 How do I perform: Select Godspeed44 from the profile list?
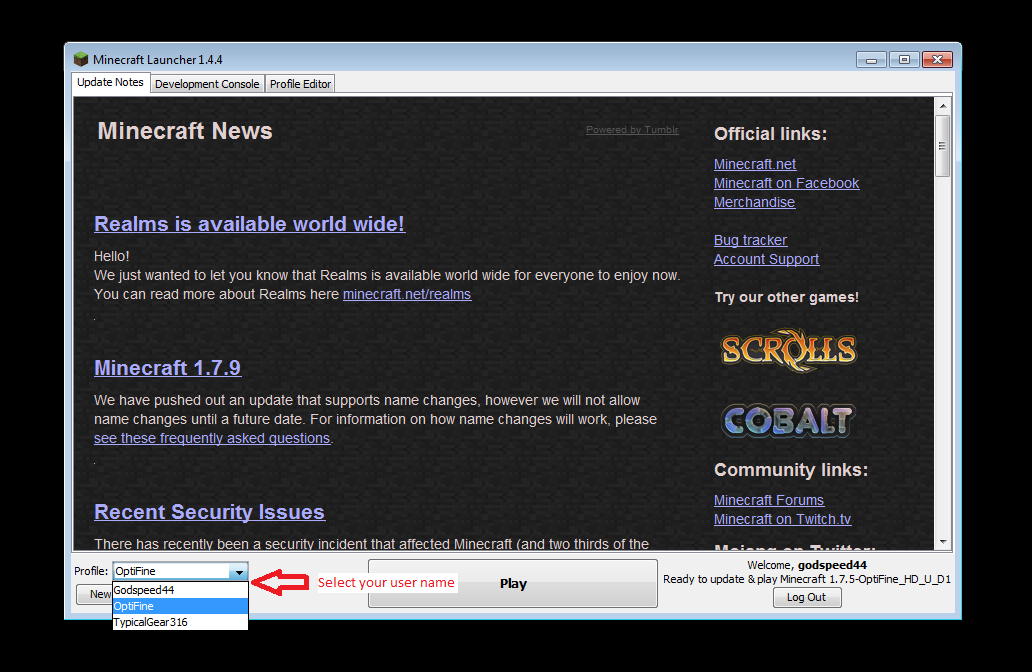[x=180, y=590]
